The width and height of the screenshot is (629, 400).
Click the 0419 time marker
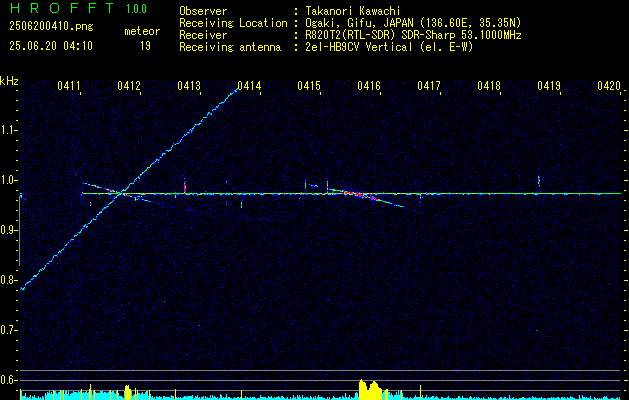click(549, 85)
